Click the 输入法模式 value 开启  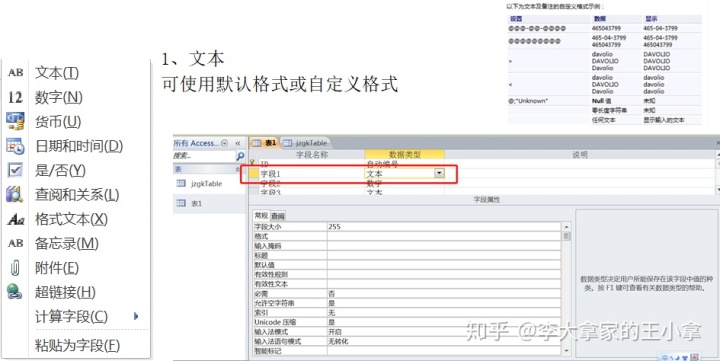[444, 332]
